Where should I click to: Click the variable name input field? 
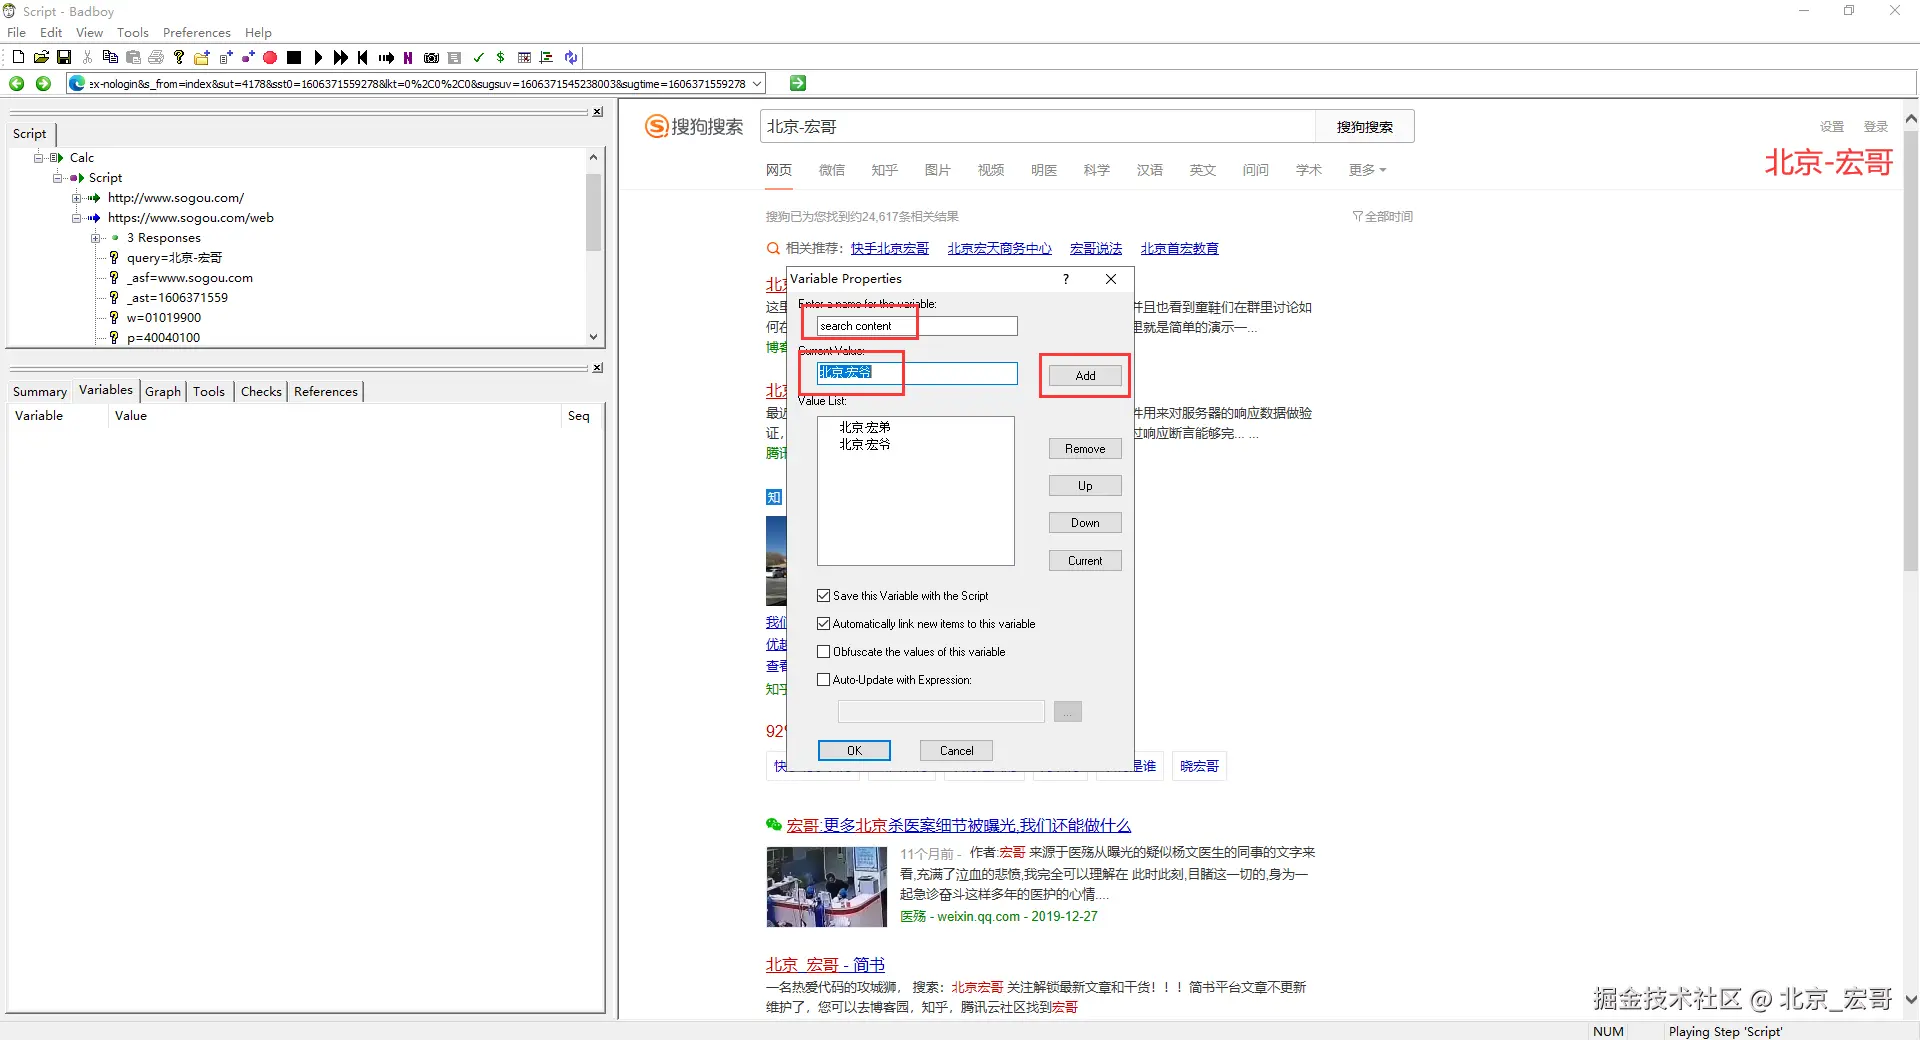[x=917, y=326]
